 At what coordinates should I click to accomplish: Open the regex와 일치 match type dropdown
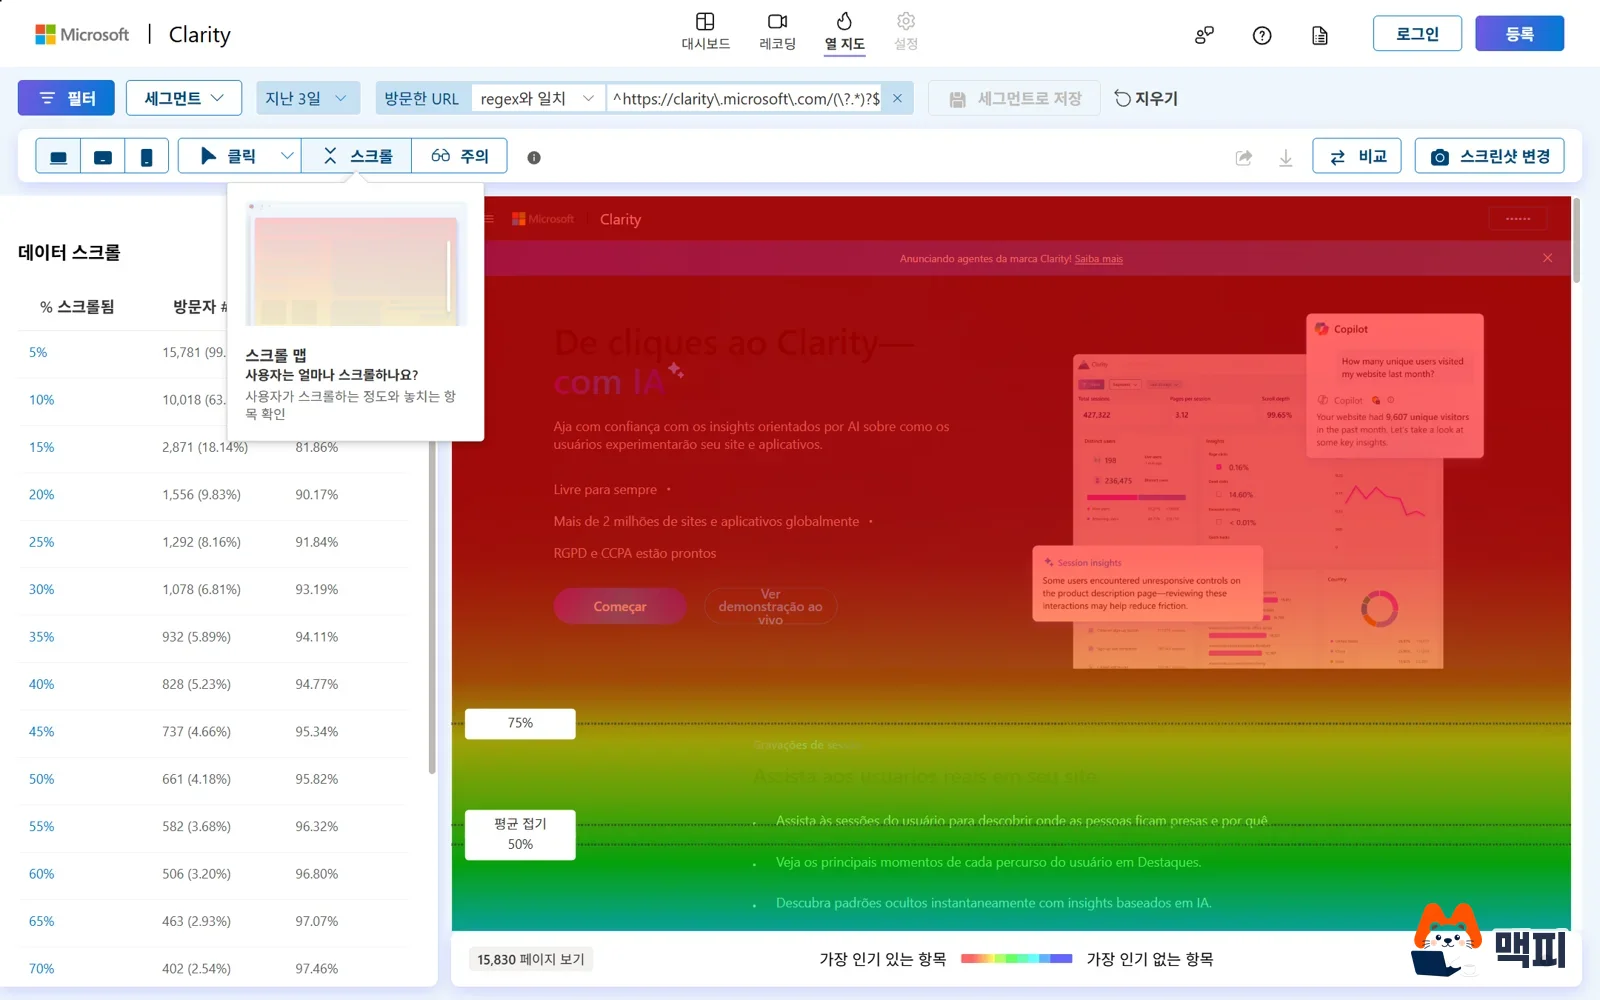(538, 98)
